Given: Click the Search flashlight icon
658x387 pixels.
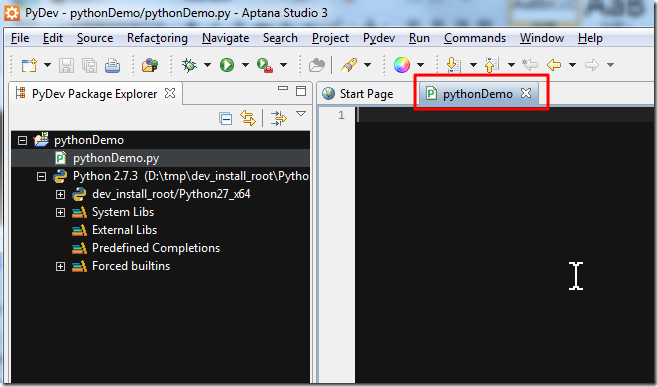Looking at the screenshot, I should [349, 65].
